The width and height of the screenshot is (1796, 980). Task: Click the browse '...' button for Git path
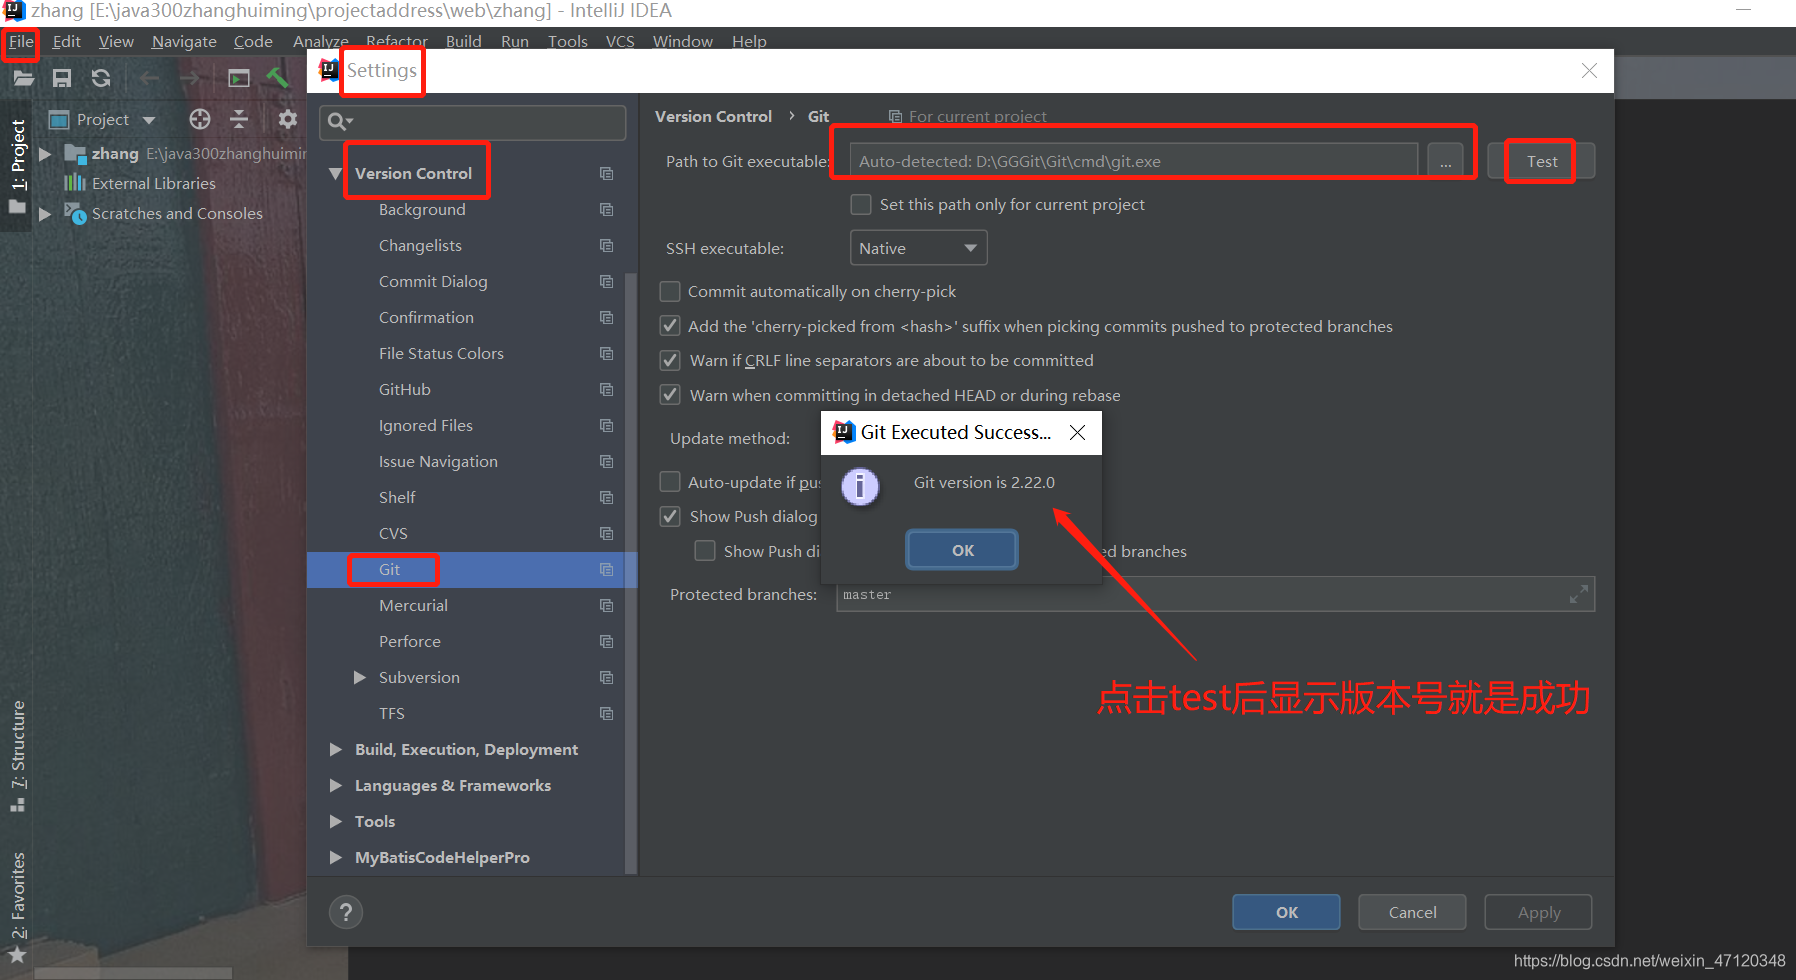click(x=1445, y=161)
